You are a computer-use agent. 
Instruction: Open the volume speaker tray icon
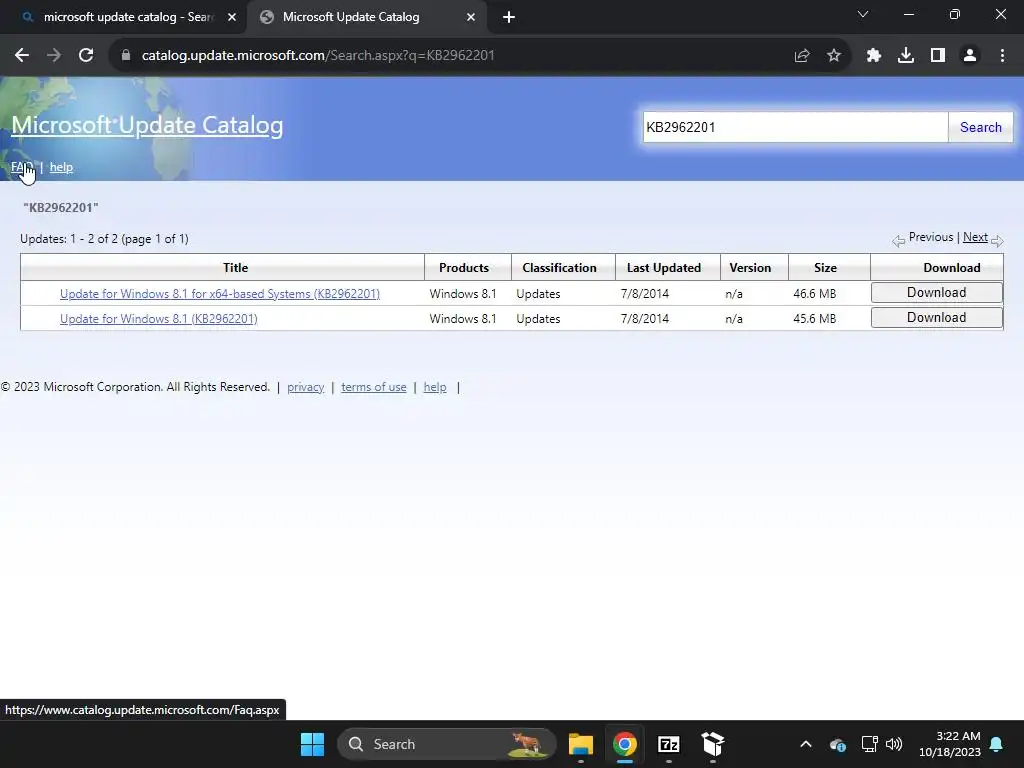894,744
